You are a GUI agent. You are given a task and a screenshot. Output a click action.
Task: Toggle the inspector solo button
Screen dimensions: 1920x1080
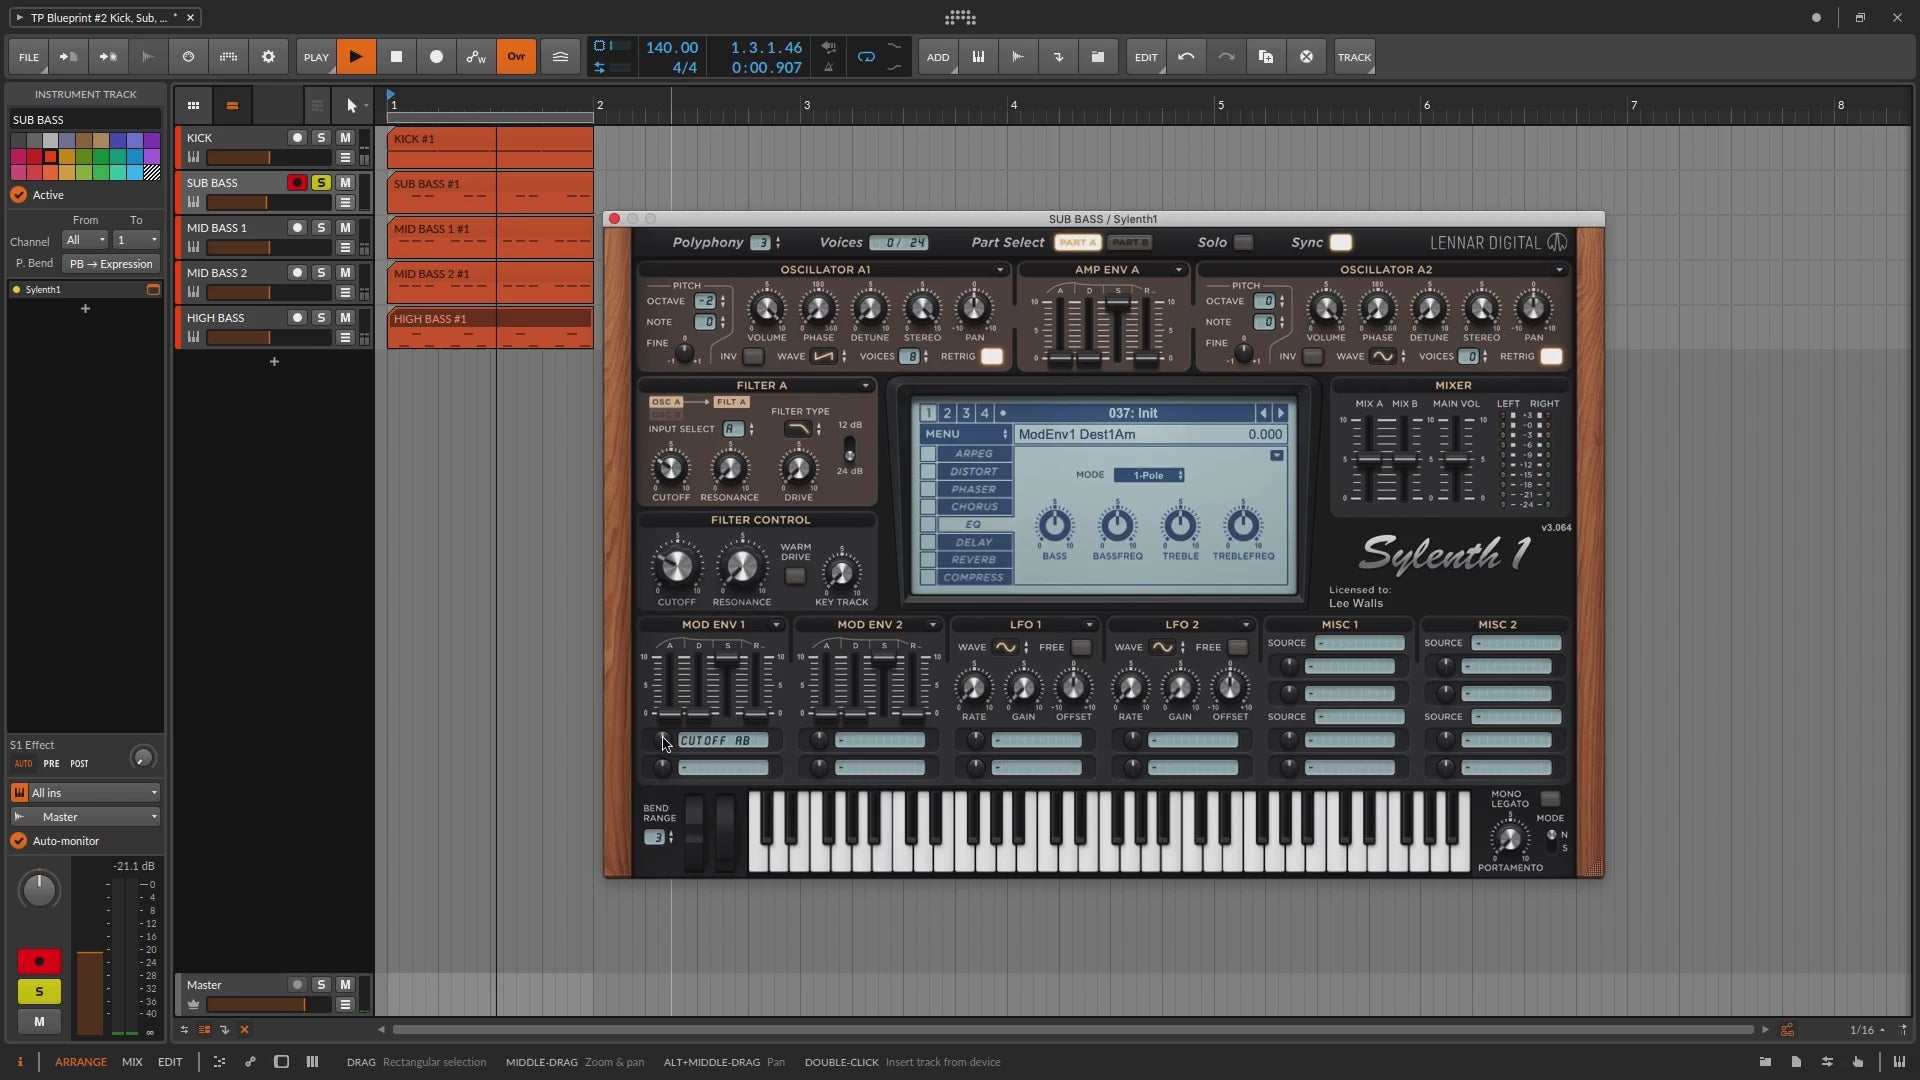click(x=39, y=992)
